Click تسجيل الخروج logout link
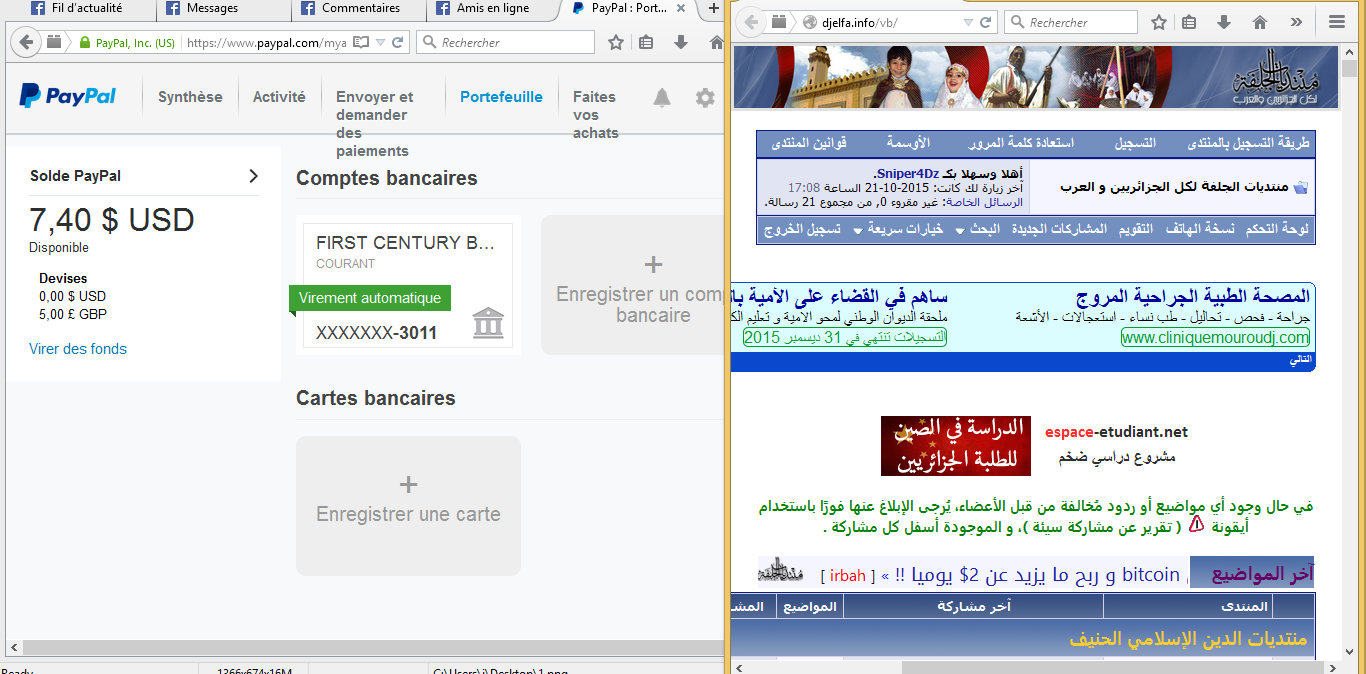Image resolution: width=1366 pixels, height=674 pixels. pos(803,229)
